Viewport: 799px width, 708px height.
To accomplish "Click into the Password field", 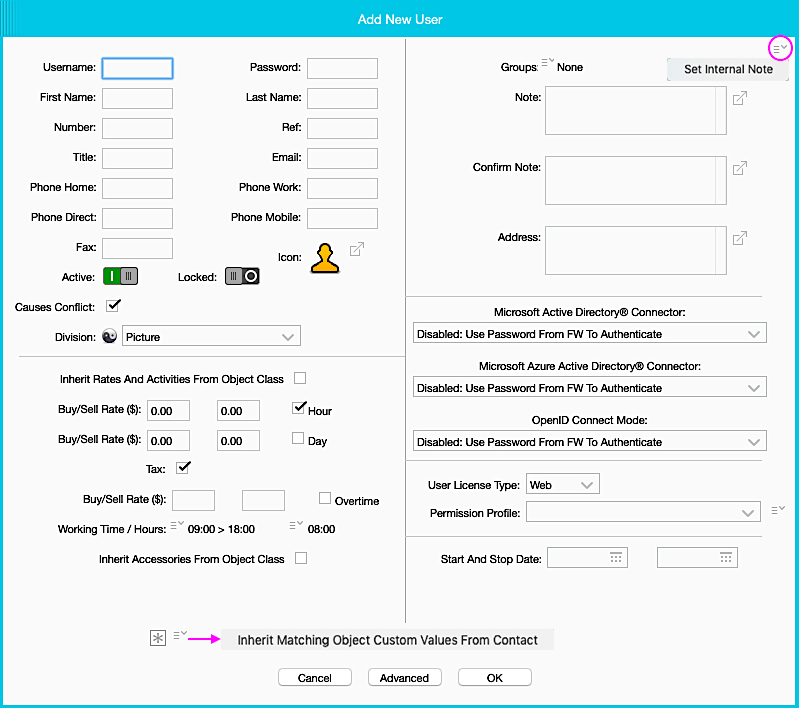I will (x=342, y=68).
